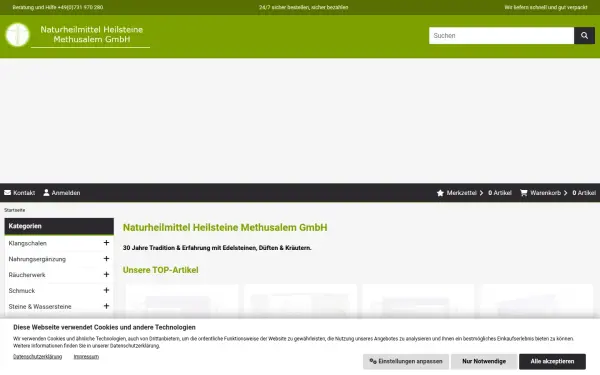Open the Warenkorb cart link
This screenshot has height=375, width=600.
coord(545,193)
